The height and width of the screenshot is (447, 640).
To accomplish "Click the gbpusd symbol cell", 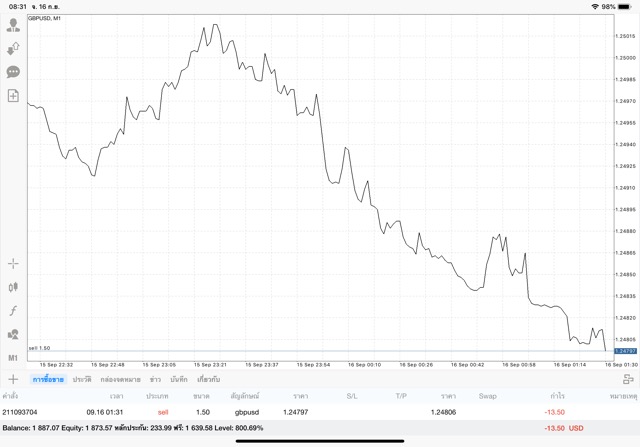I will (x=247, y=412).
